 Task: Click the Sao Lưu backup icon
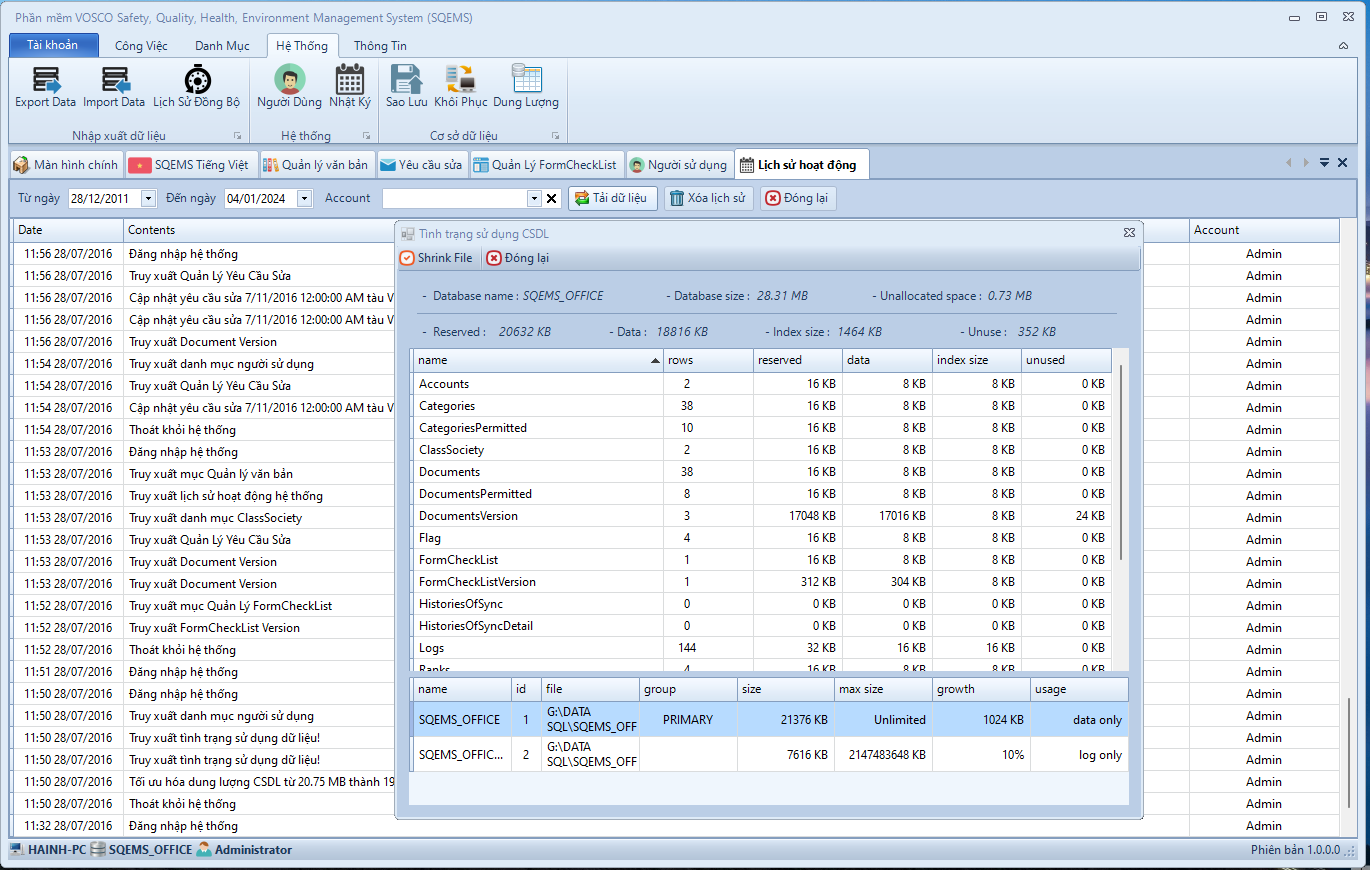(406, 81)
